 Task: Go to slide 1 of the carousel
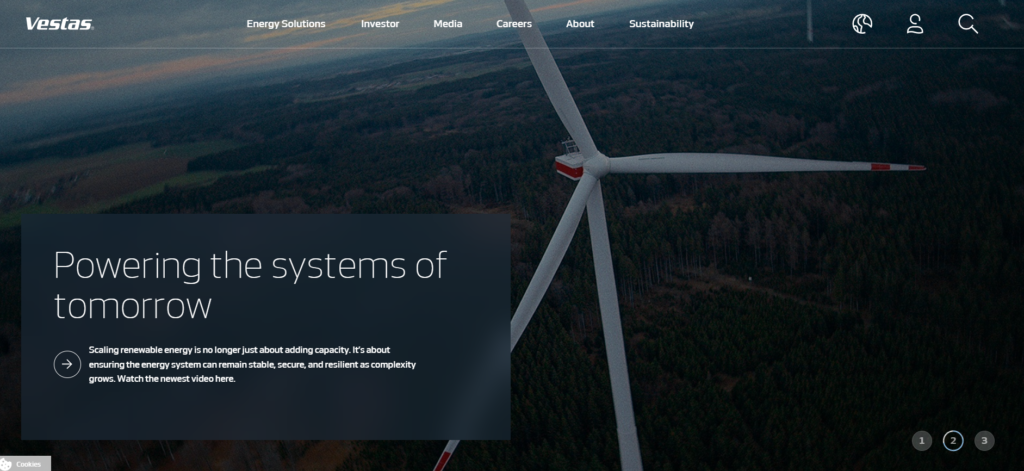921,441
